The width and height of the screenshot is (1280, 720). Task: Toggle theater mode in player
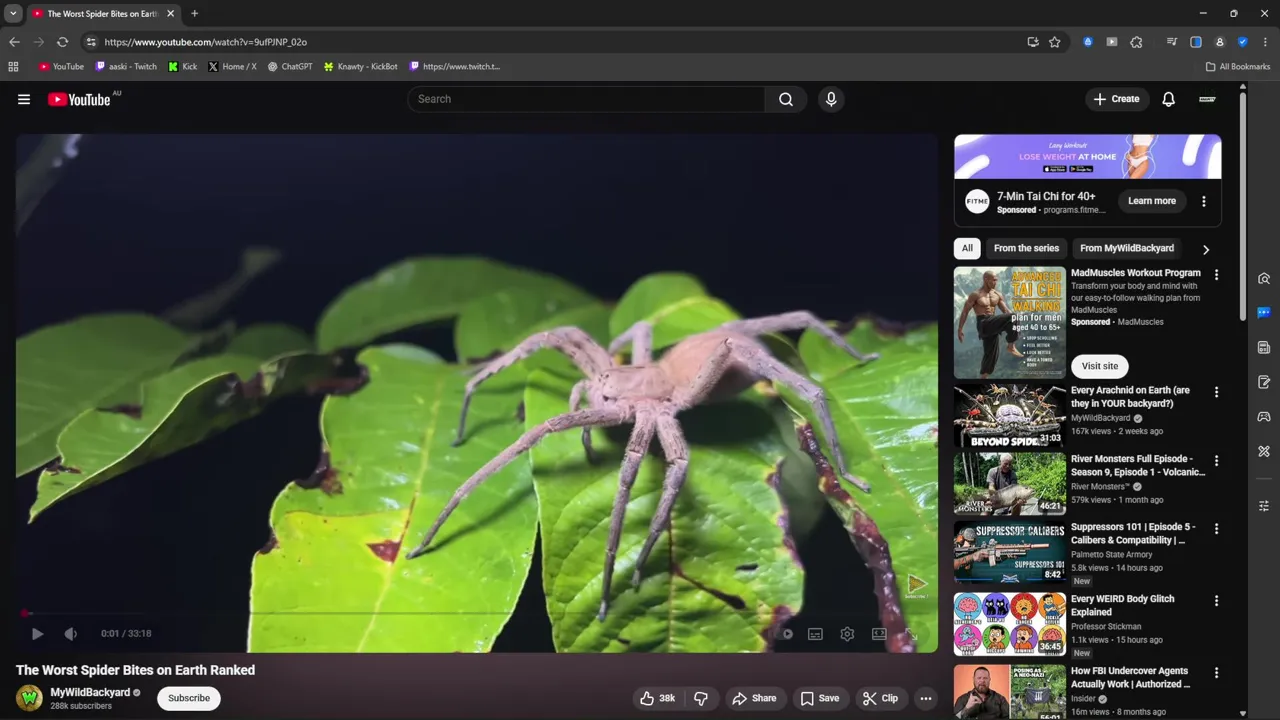(879, 634)
